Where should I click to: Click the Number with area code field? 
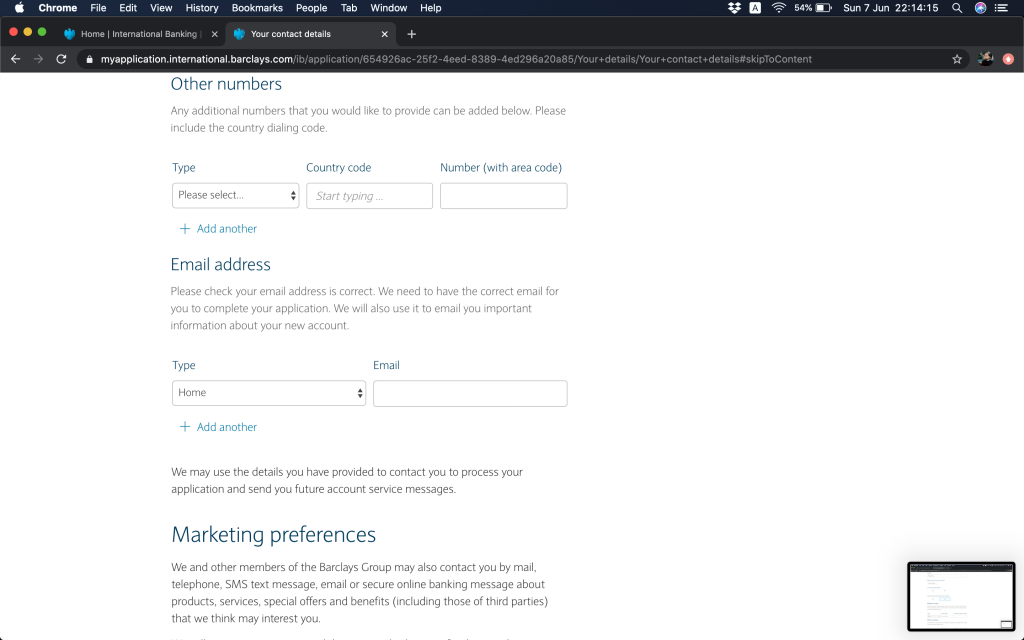[503, 196]
